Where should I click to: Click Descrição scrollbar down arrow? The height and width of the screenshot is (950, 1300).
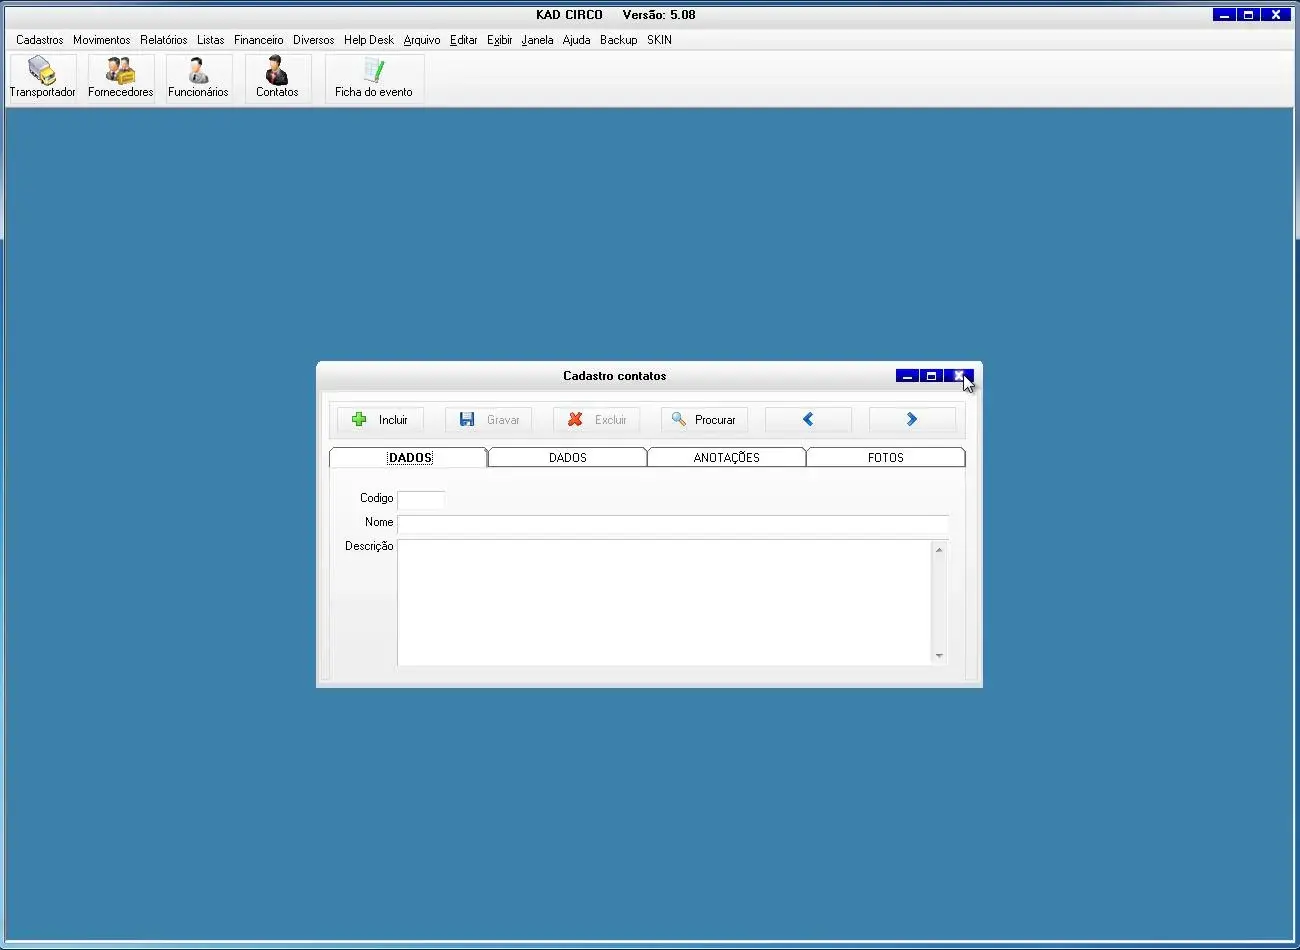click(x=939, y=656)
